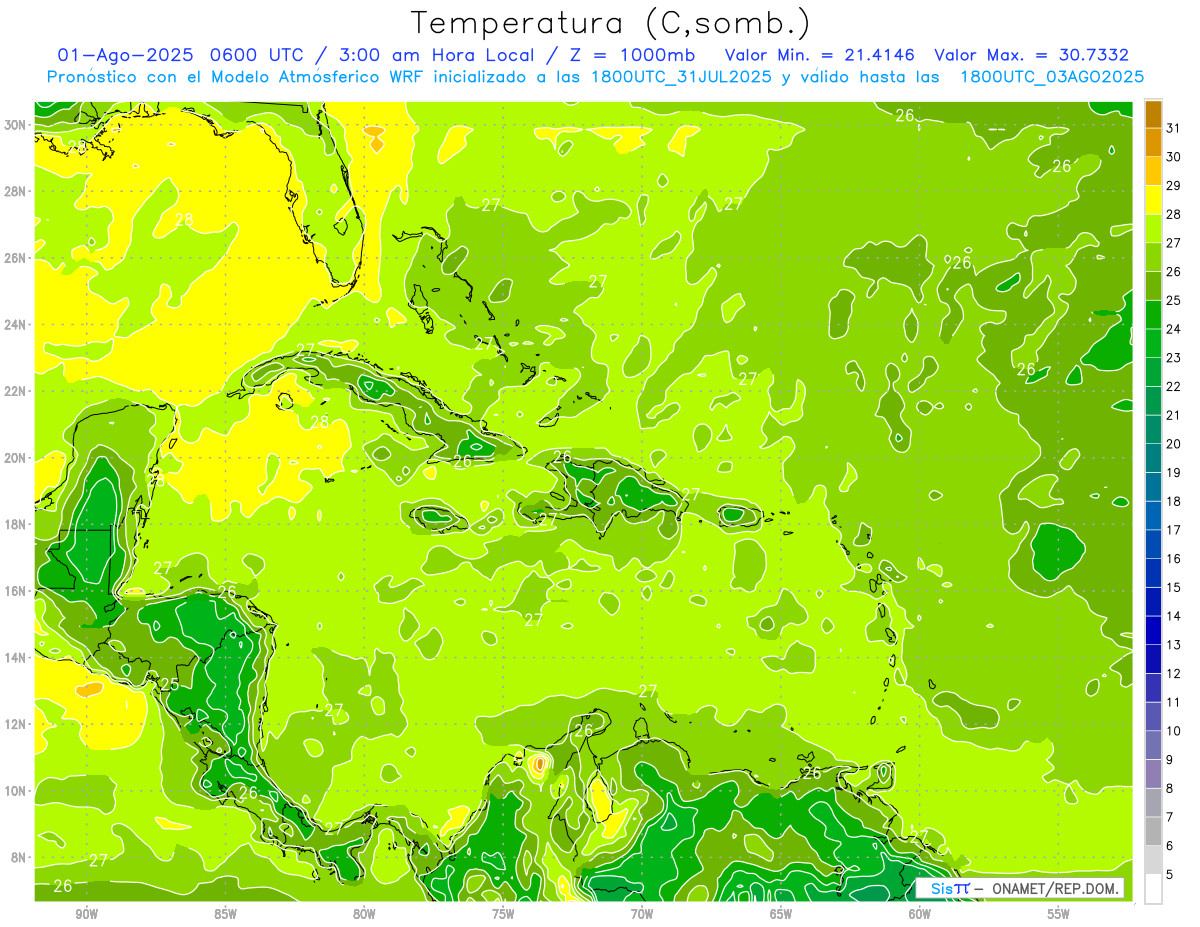Viewport: 1200px width, 927px height.
Task: Click the 80W longitude axis label
Action: 364,914
